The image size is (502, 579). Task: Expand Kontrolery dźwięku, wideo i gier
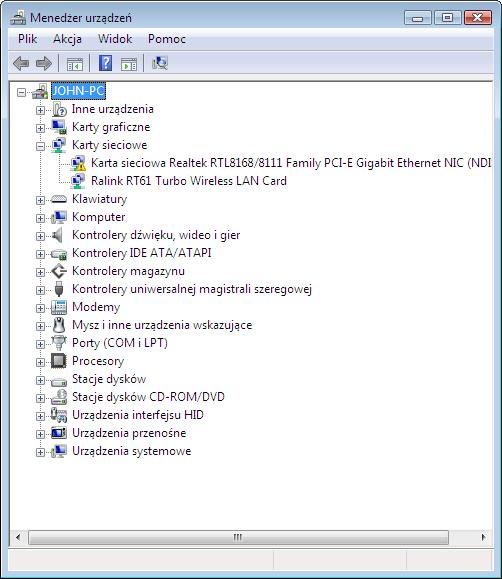point(40,236)
